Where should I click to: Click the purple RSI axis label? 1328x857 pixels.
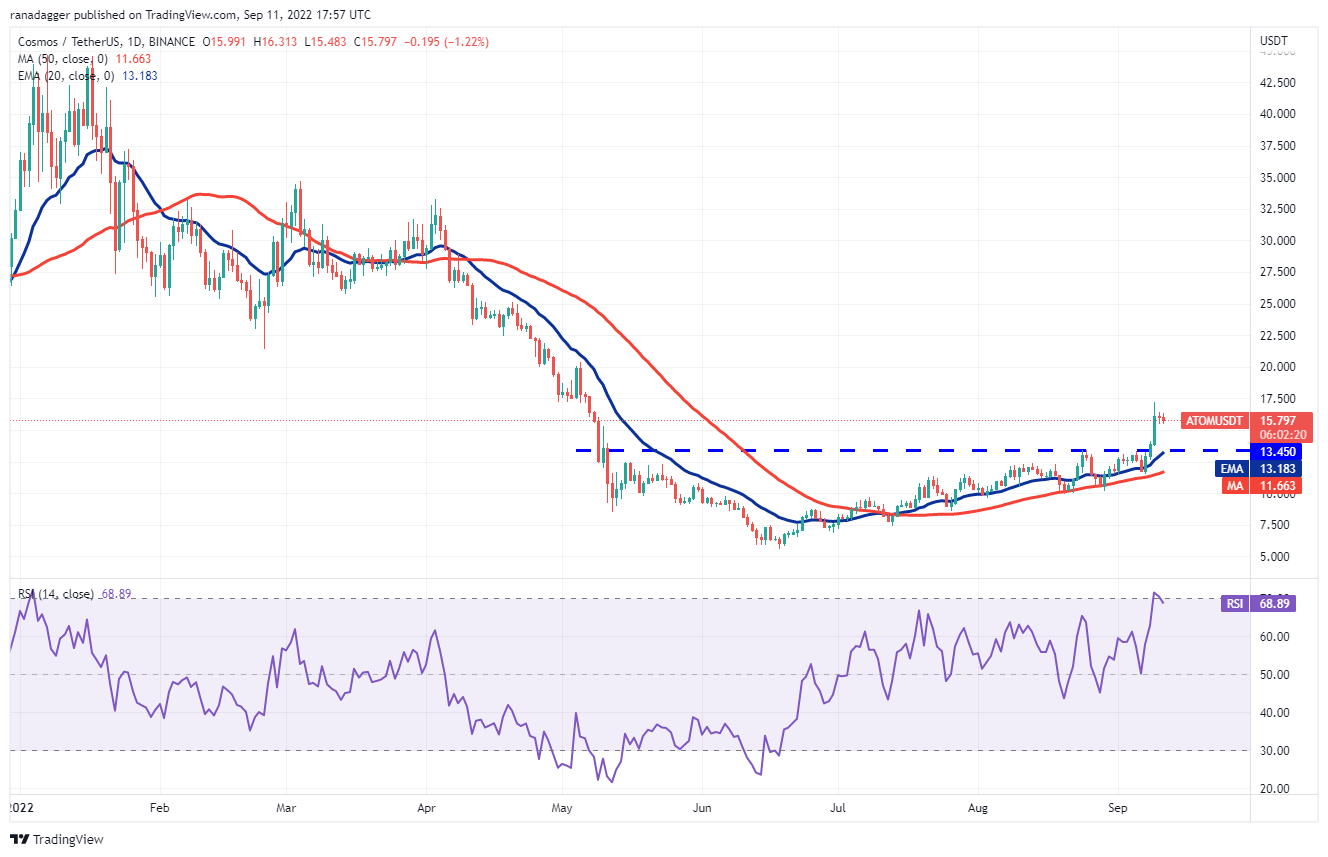click(x=1234, y=603)
